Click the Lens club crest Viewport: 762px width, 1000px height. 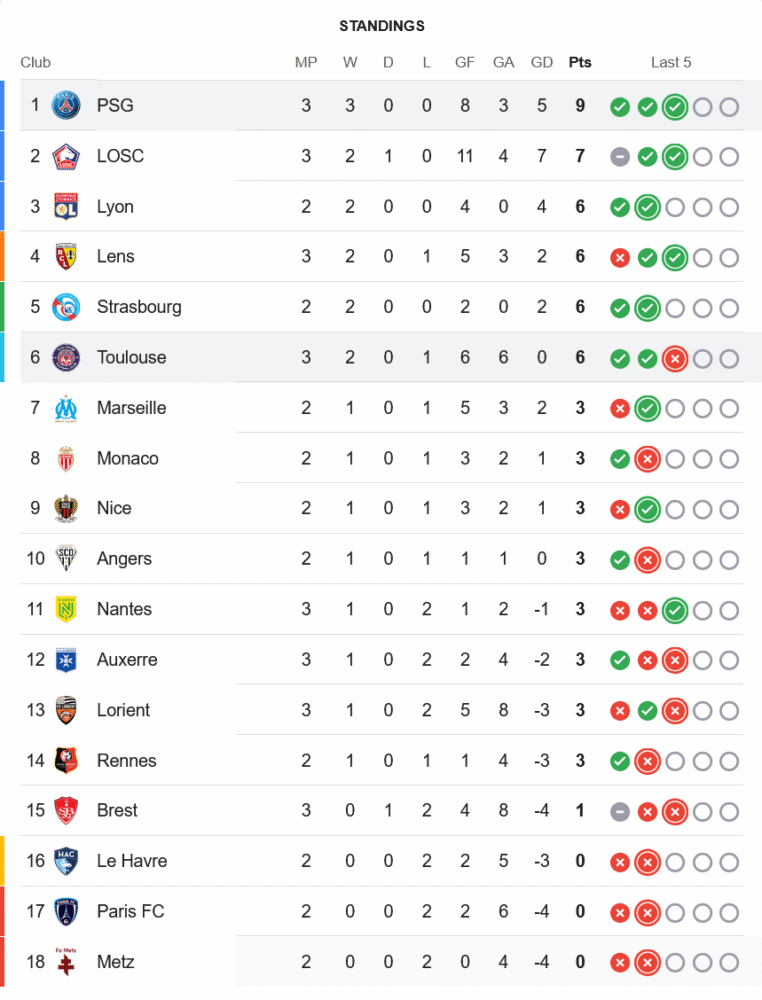pyautogui.click(x=66, y=257)
